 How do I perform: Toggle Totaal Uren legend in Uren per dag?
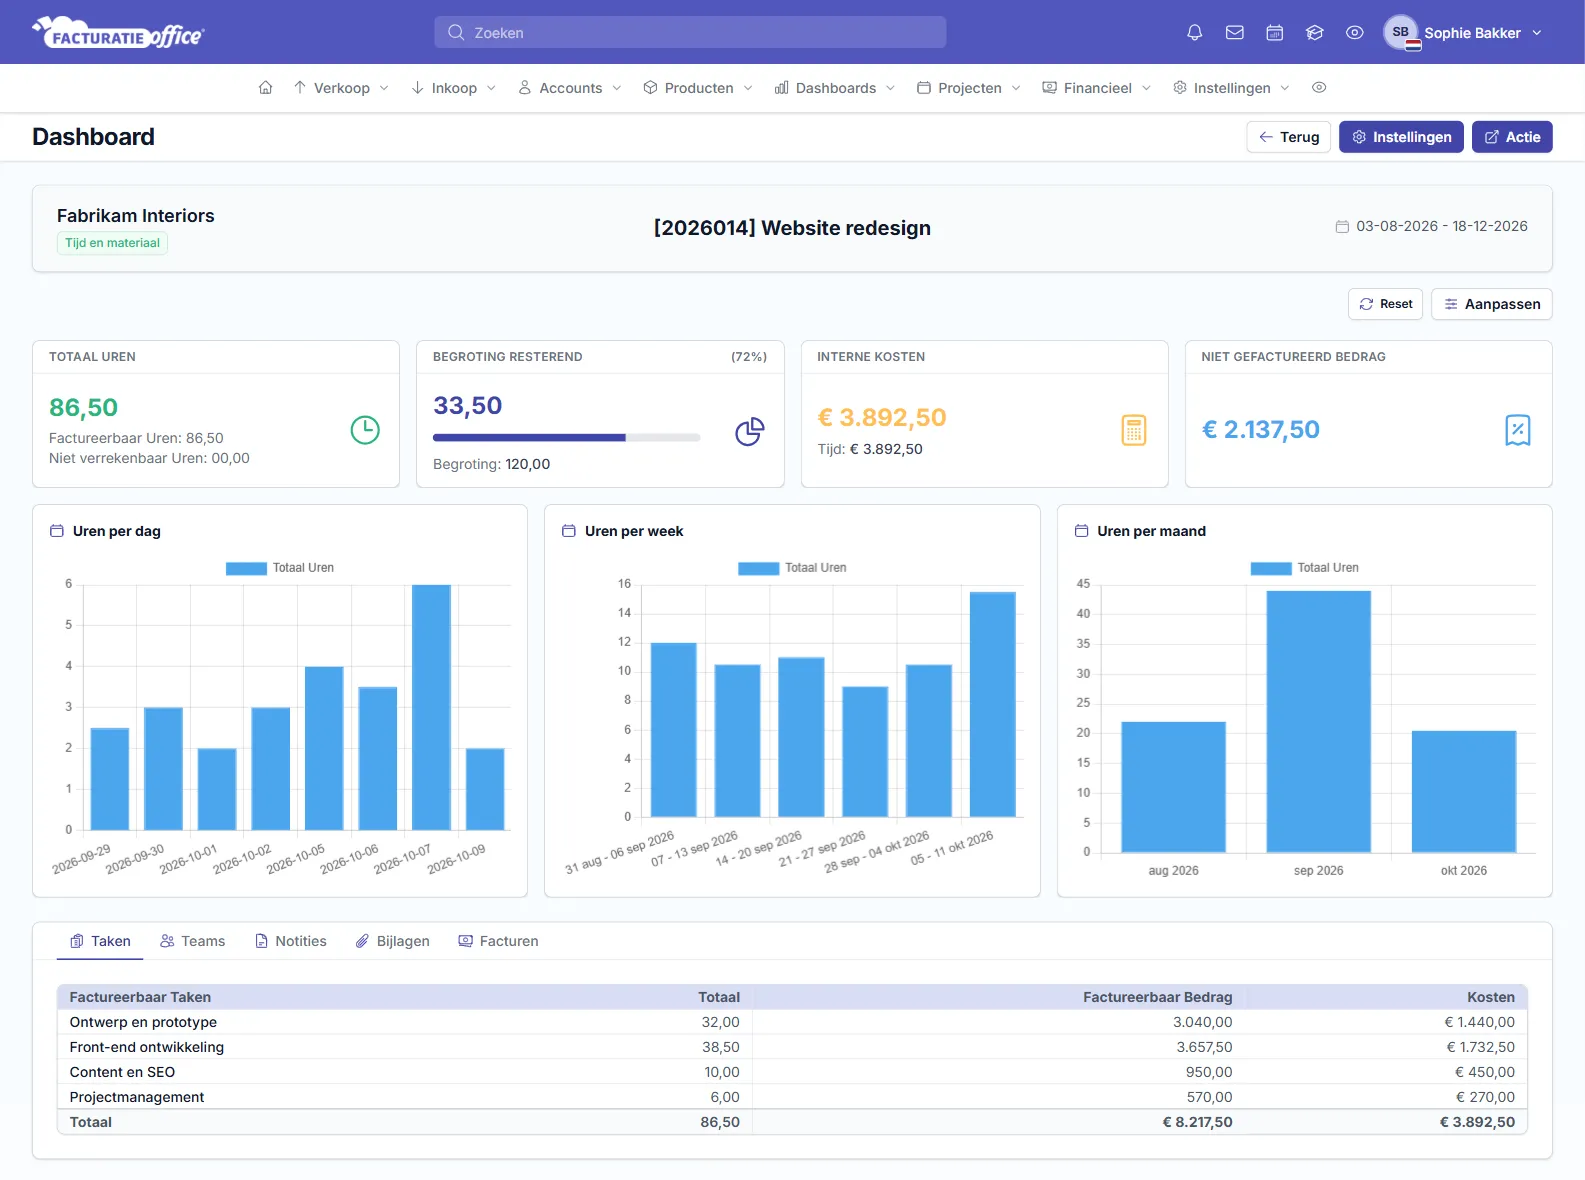coord(280,568)
